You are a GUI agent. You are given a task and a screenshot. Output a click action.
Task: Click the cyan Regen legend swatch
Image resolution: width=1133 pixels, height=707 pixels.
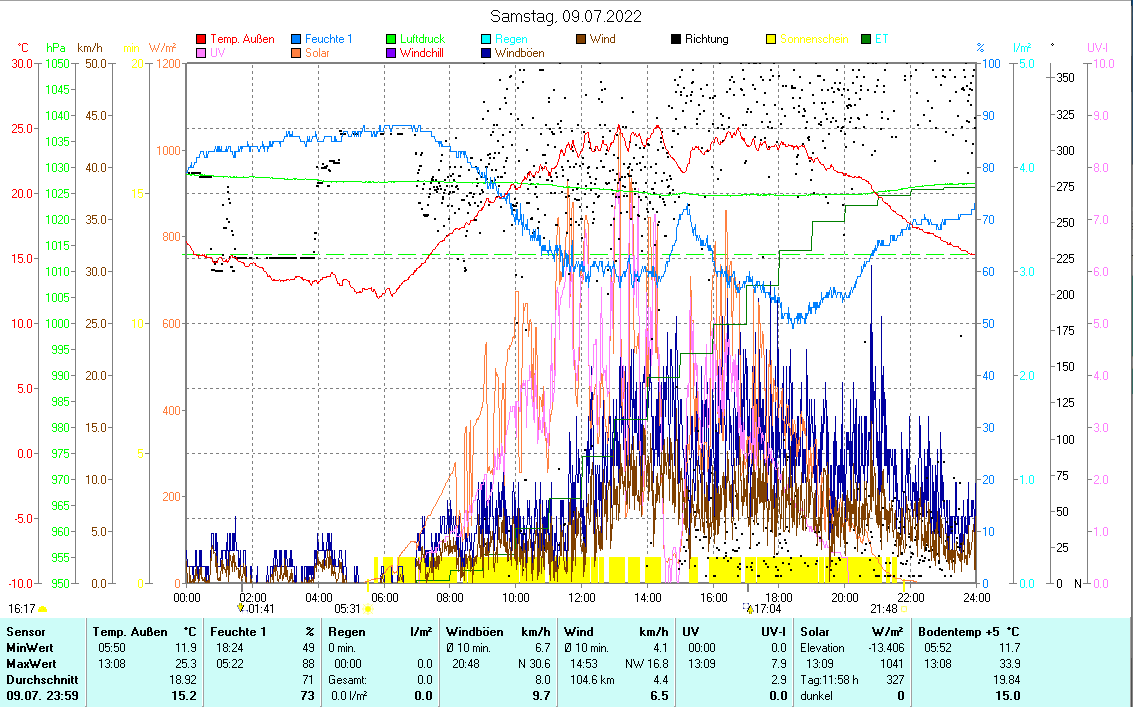tap(486, 40)
